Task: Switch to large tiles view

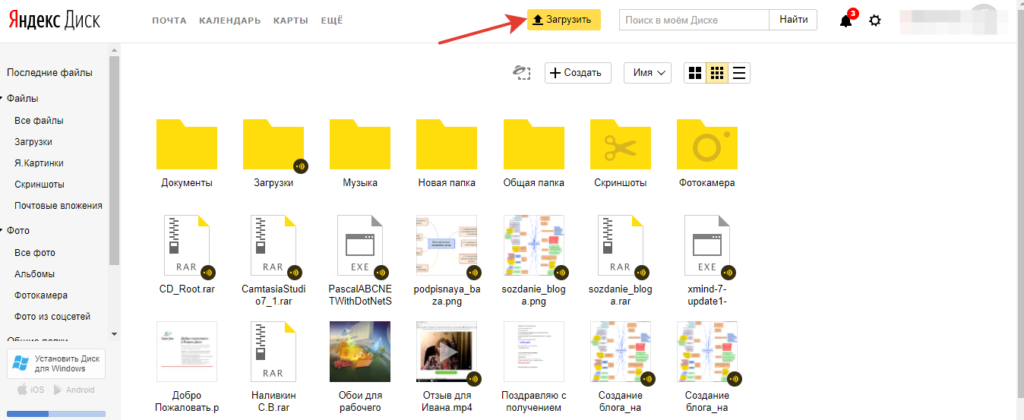Action: [x=694, y=72]
